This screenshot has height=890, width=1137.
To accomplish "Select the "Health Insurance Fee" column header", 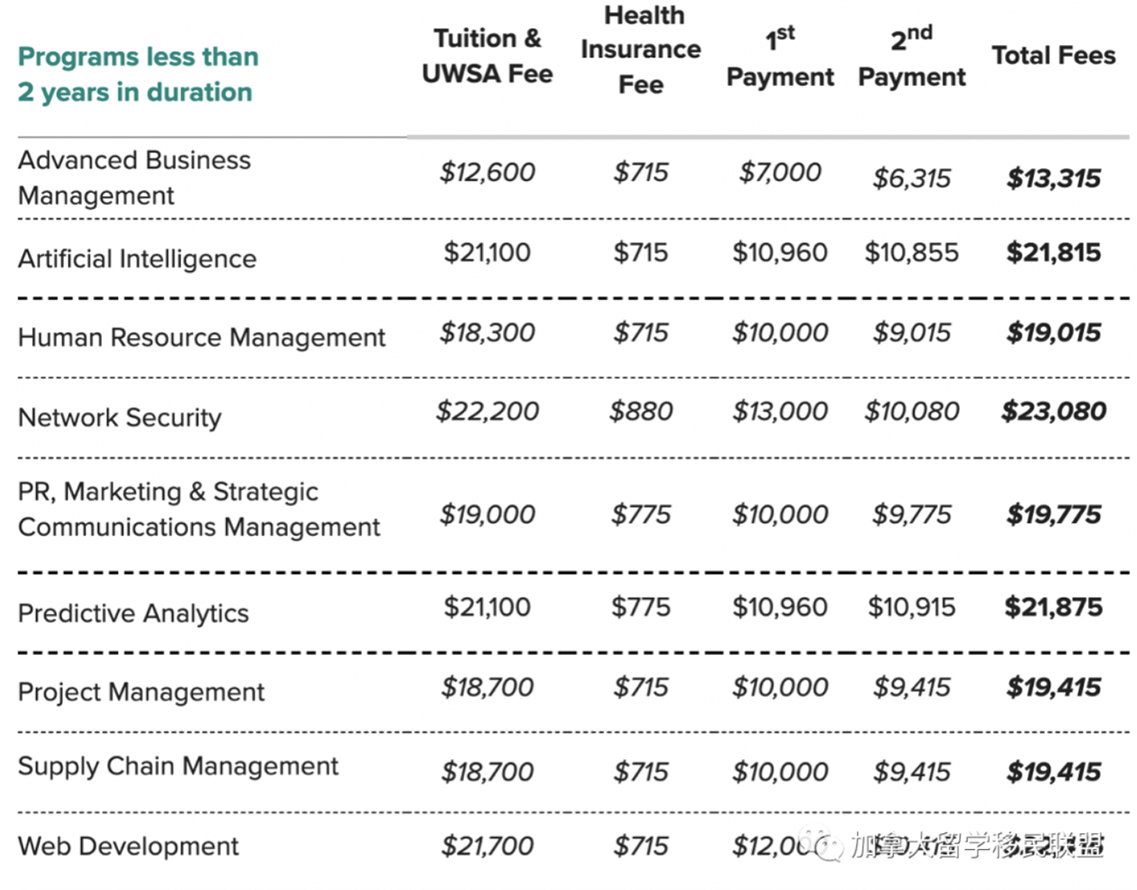I will [640, 49].
